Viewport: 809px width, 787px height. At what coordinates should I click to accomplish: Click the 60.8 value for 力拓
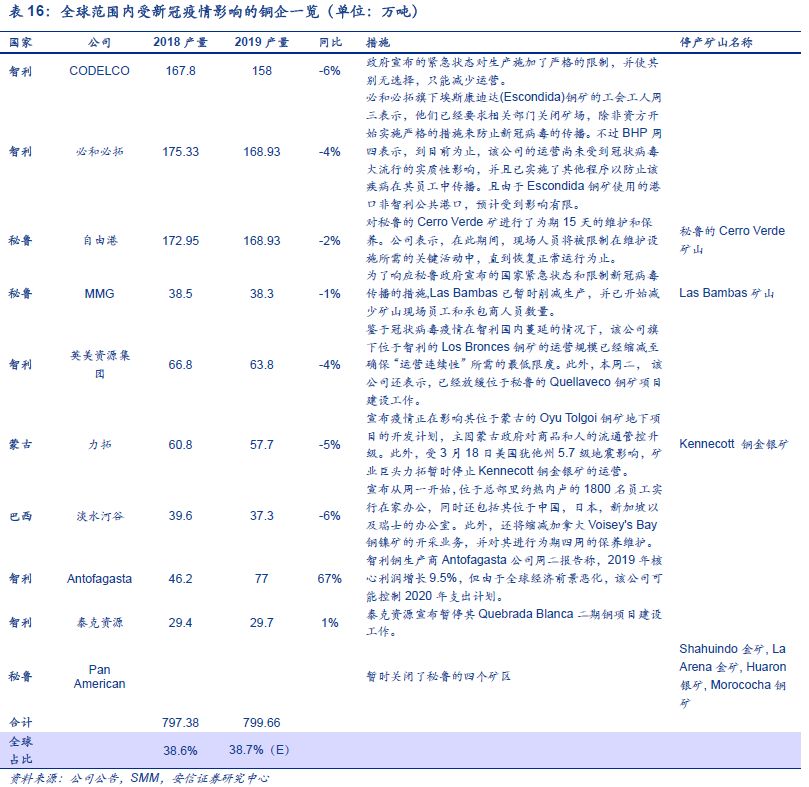pyautogui.click(x=180, y=444)
